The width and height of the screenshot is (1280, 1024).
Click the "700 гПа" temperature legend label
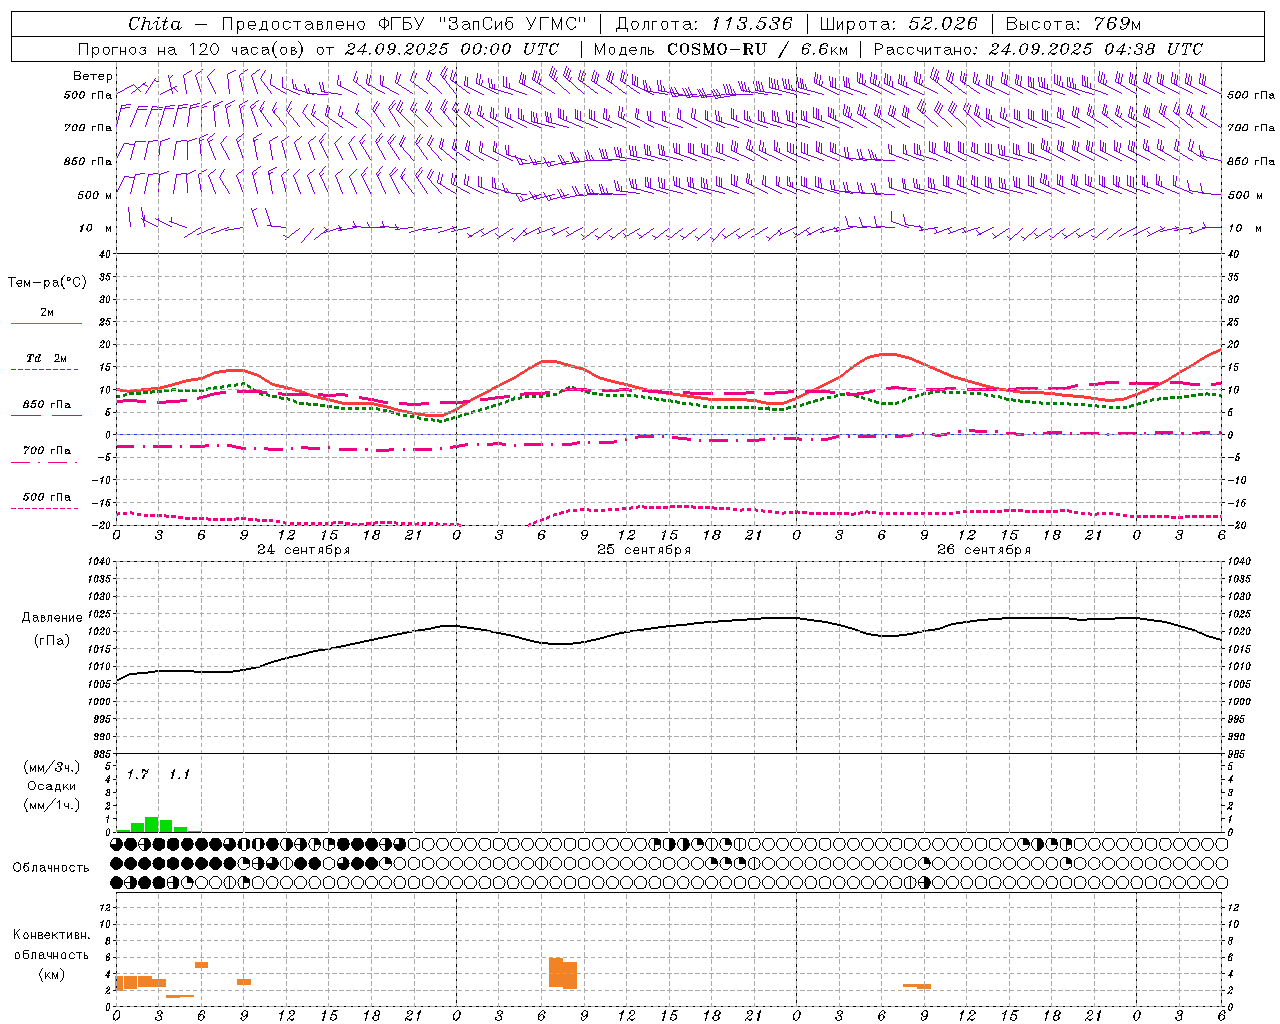pos(47,450)
